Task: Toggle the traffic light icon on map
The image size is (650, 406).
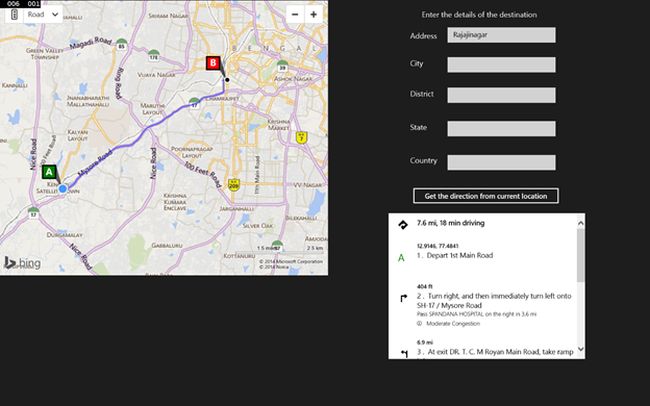Action: 14,15
